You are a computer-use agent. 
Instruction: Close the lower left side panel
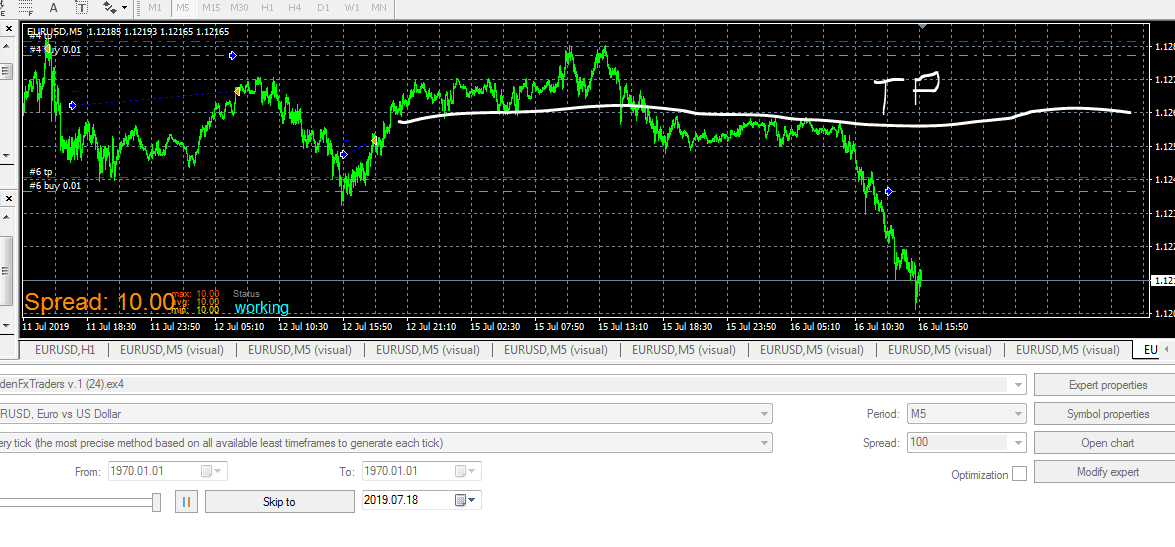point(9,198)
